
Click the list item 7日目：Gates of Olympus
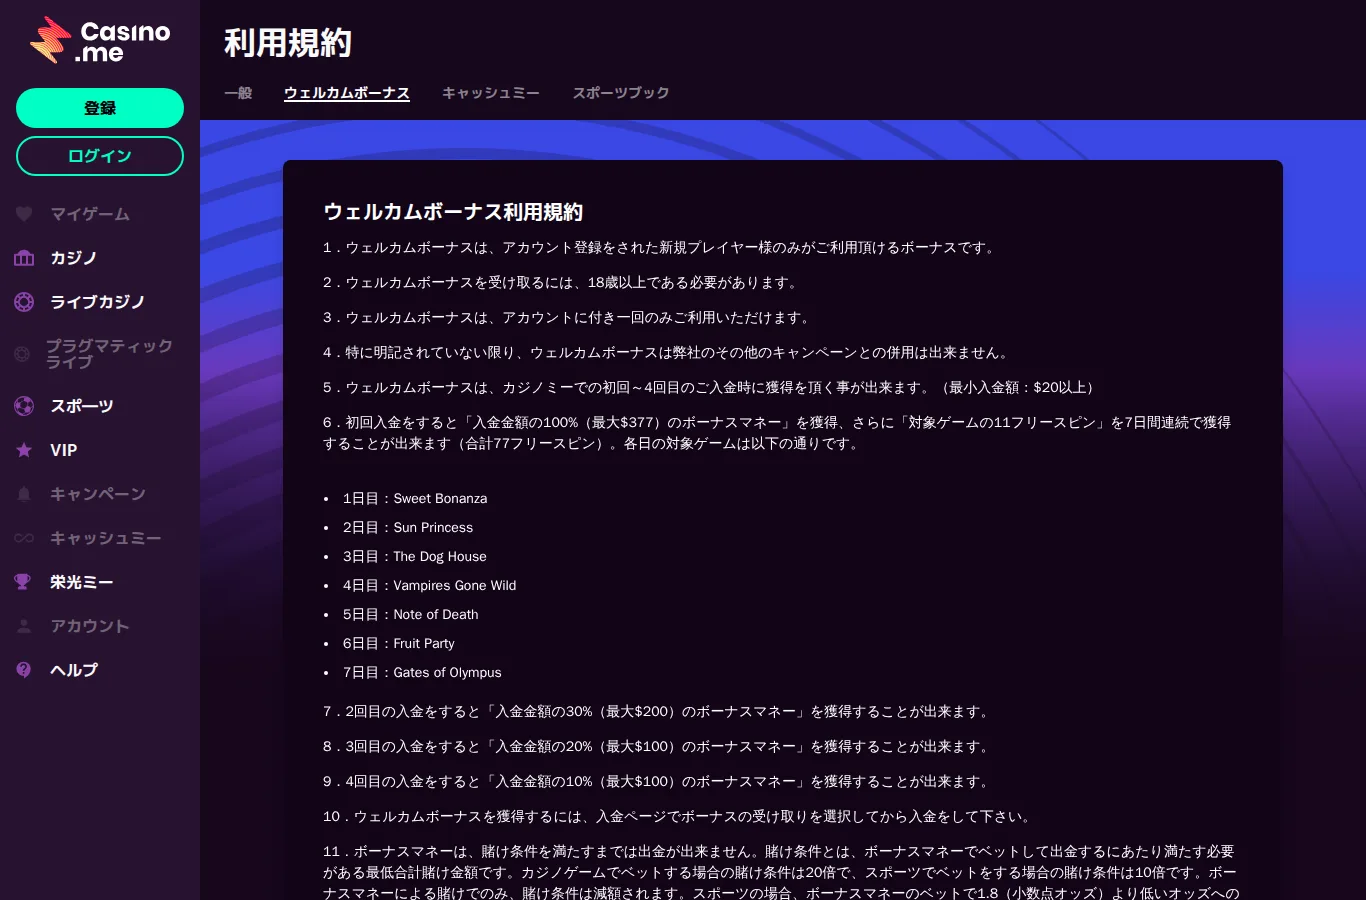[x=422, y=672]
